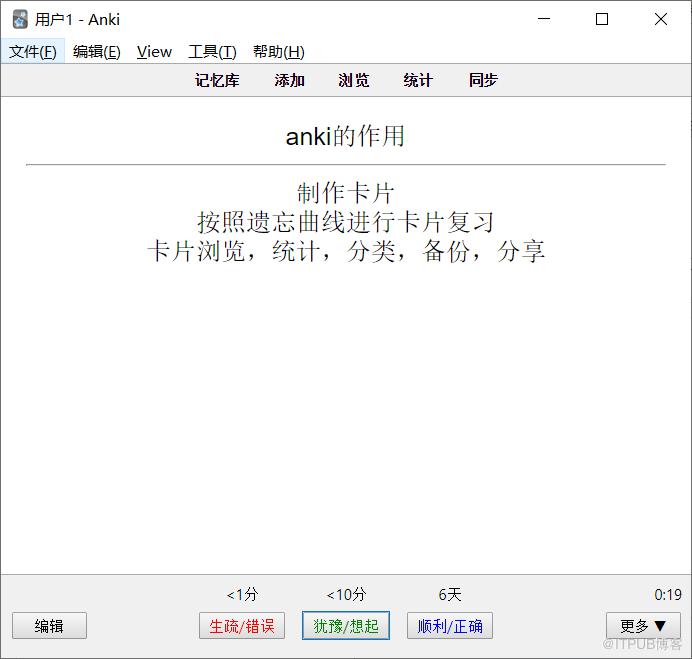Viewport: 692px width, 659px height.
Task: Click the card question text anki的作用
Action: coord(345,136)
